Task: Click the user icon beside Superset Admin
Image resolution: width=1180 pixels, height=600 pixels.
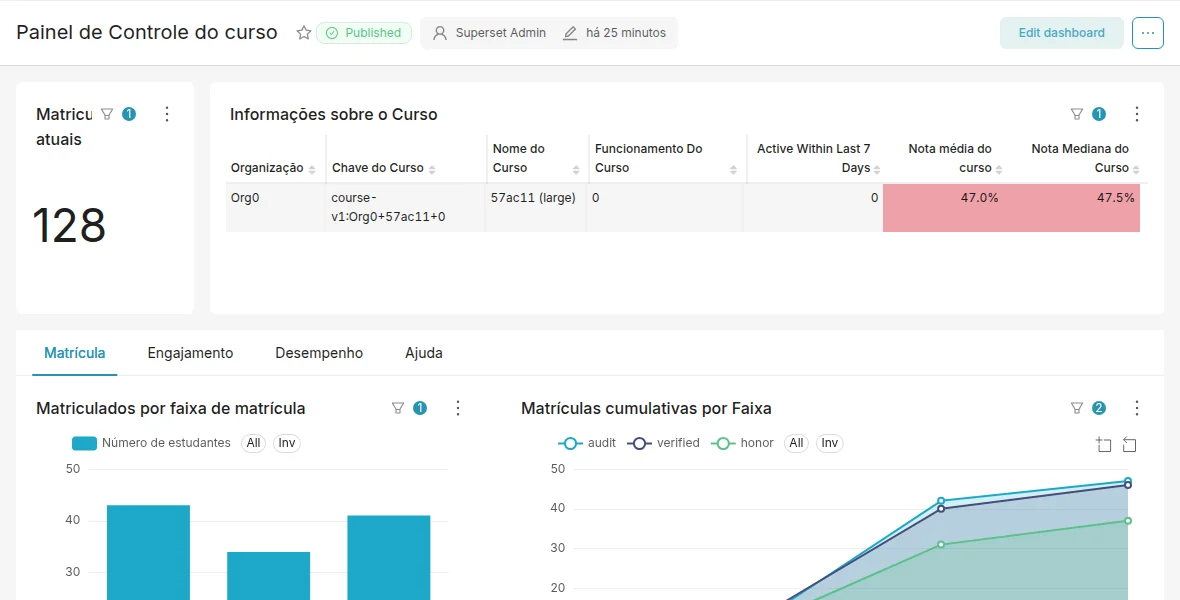Action: pos(439,33)
